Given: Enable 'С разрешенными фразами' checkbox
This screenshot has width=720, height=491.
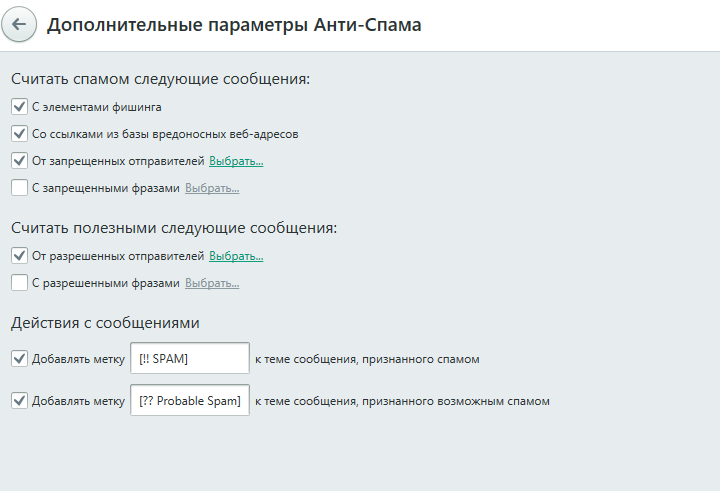Looking at the screenshot, I should [20, 283].
